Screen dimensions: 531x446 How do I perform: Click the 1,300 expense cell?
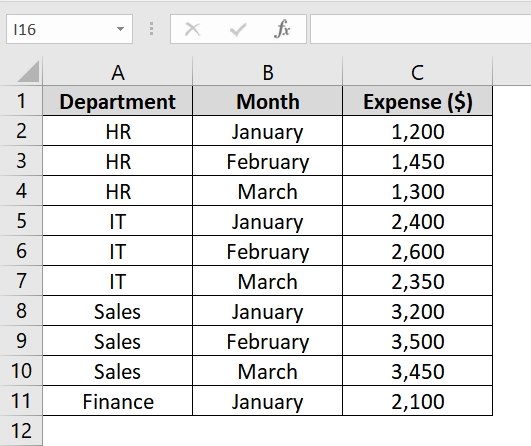tap(418, 191)
